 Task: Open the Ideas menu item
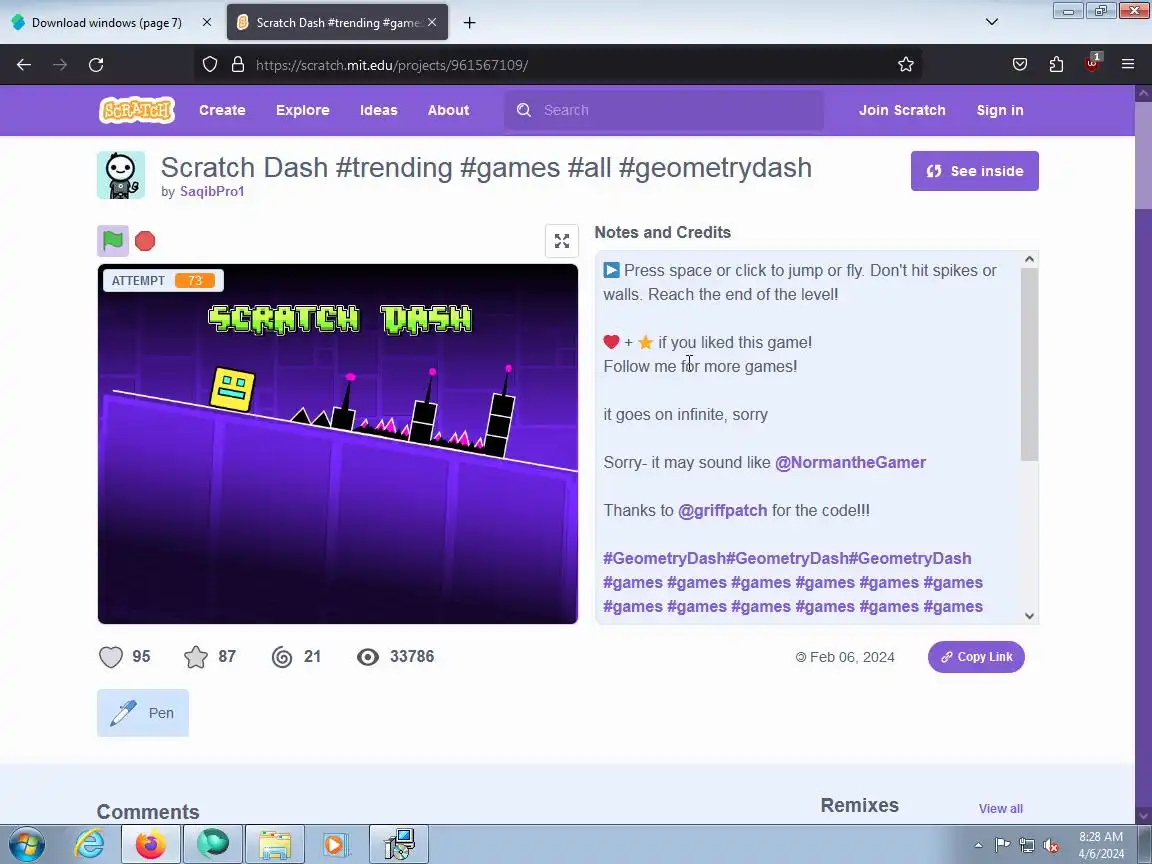click(x=379, y=110)
